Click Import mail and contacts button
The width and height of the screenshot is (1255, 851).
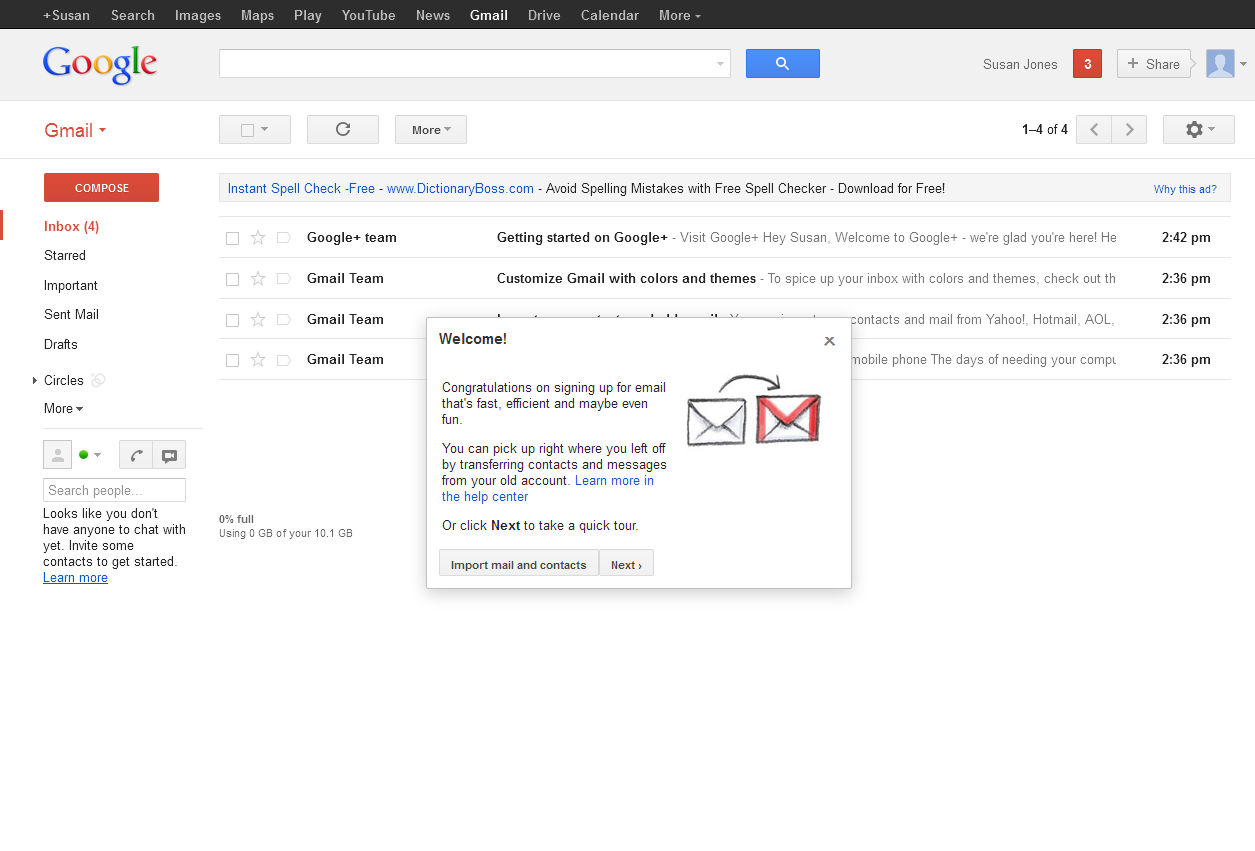(518, 564)
